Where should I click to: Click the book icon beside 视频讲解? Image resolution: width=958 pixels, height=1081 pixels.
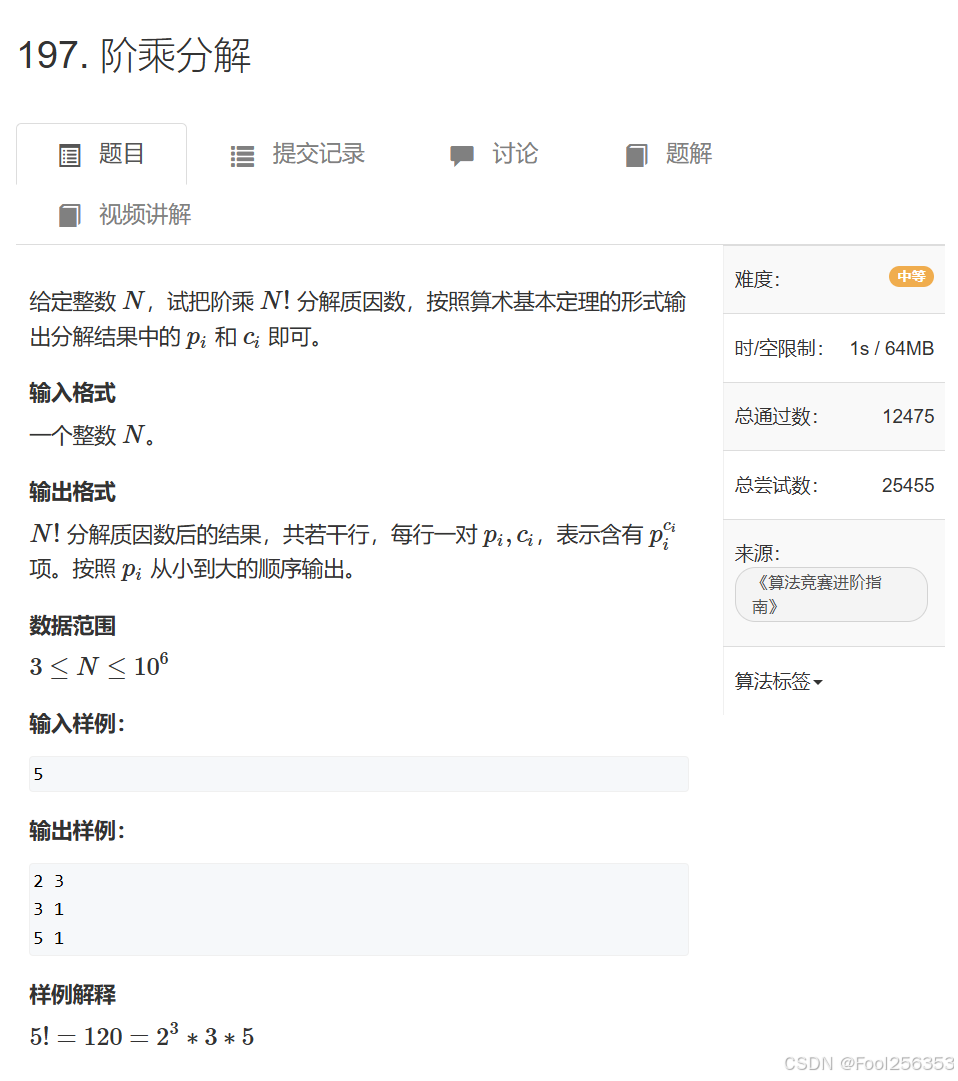(x=69, y=214)
